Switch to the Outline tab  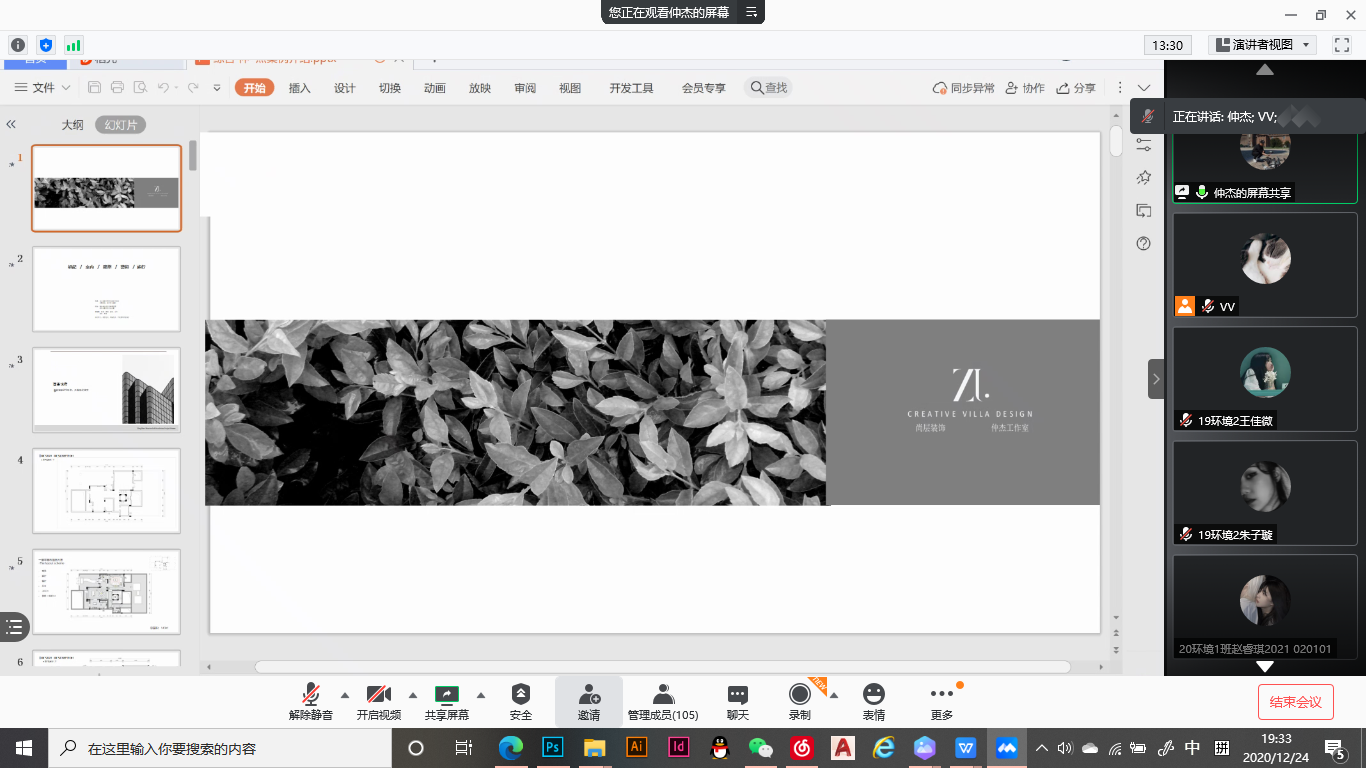pos(73,125)
